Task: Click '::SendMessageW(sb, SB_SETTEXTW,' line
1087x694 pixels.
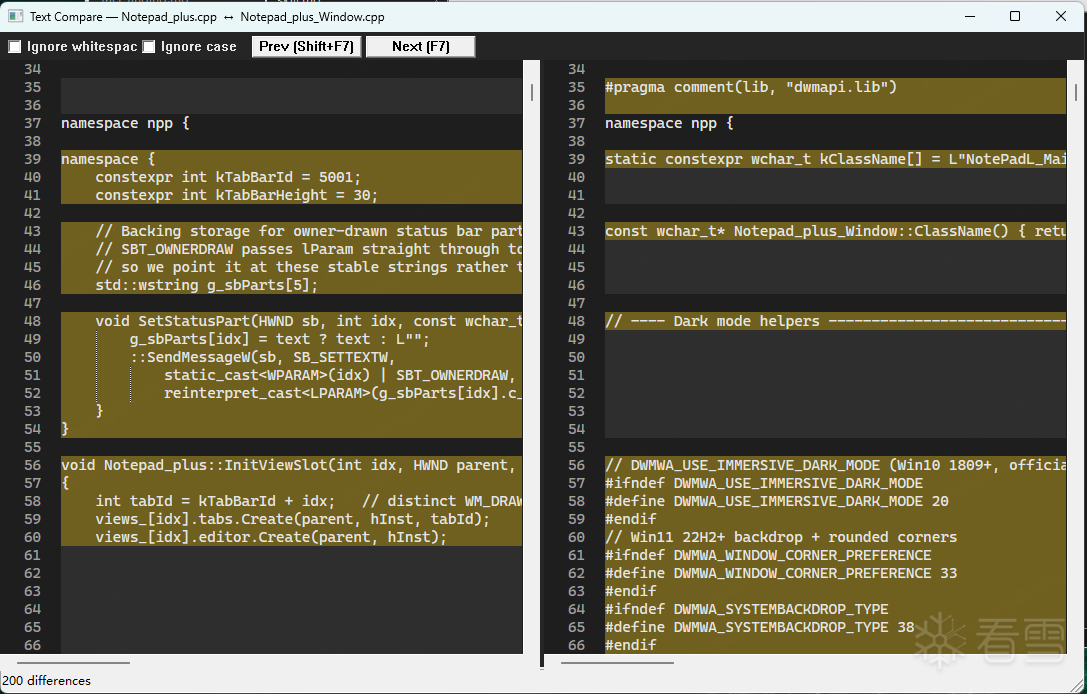Action: (262, 358)
